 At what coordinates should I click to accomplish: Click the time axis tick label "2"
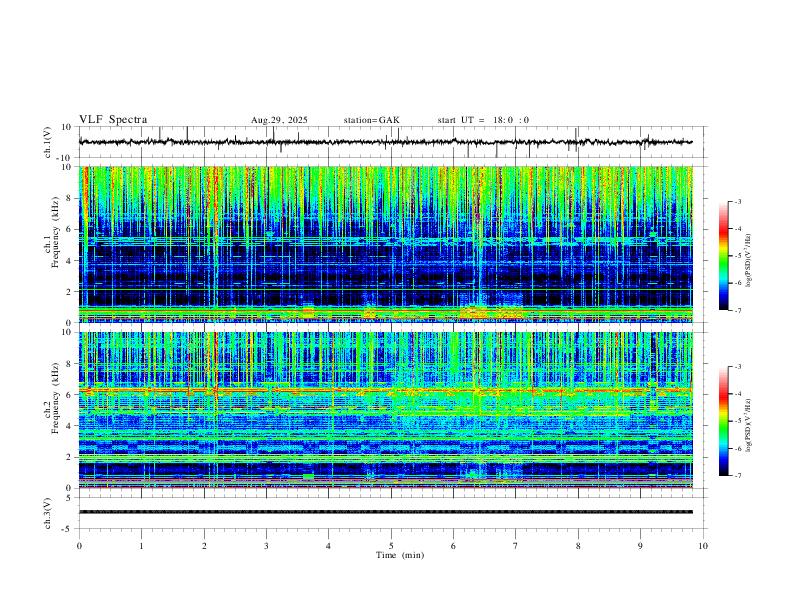(x=204, y=546)
